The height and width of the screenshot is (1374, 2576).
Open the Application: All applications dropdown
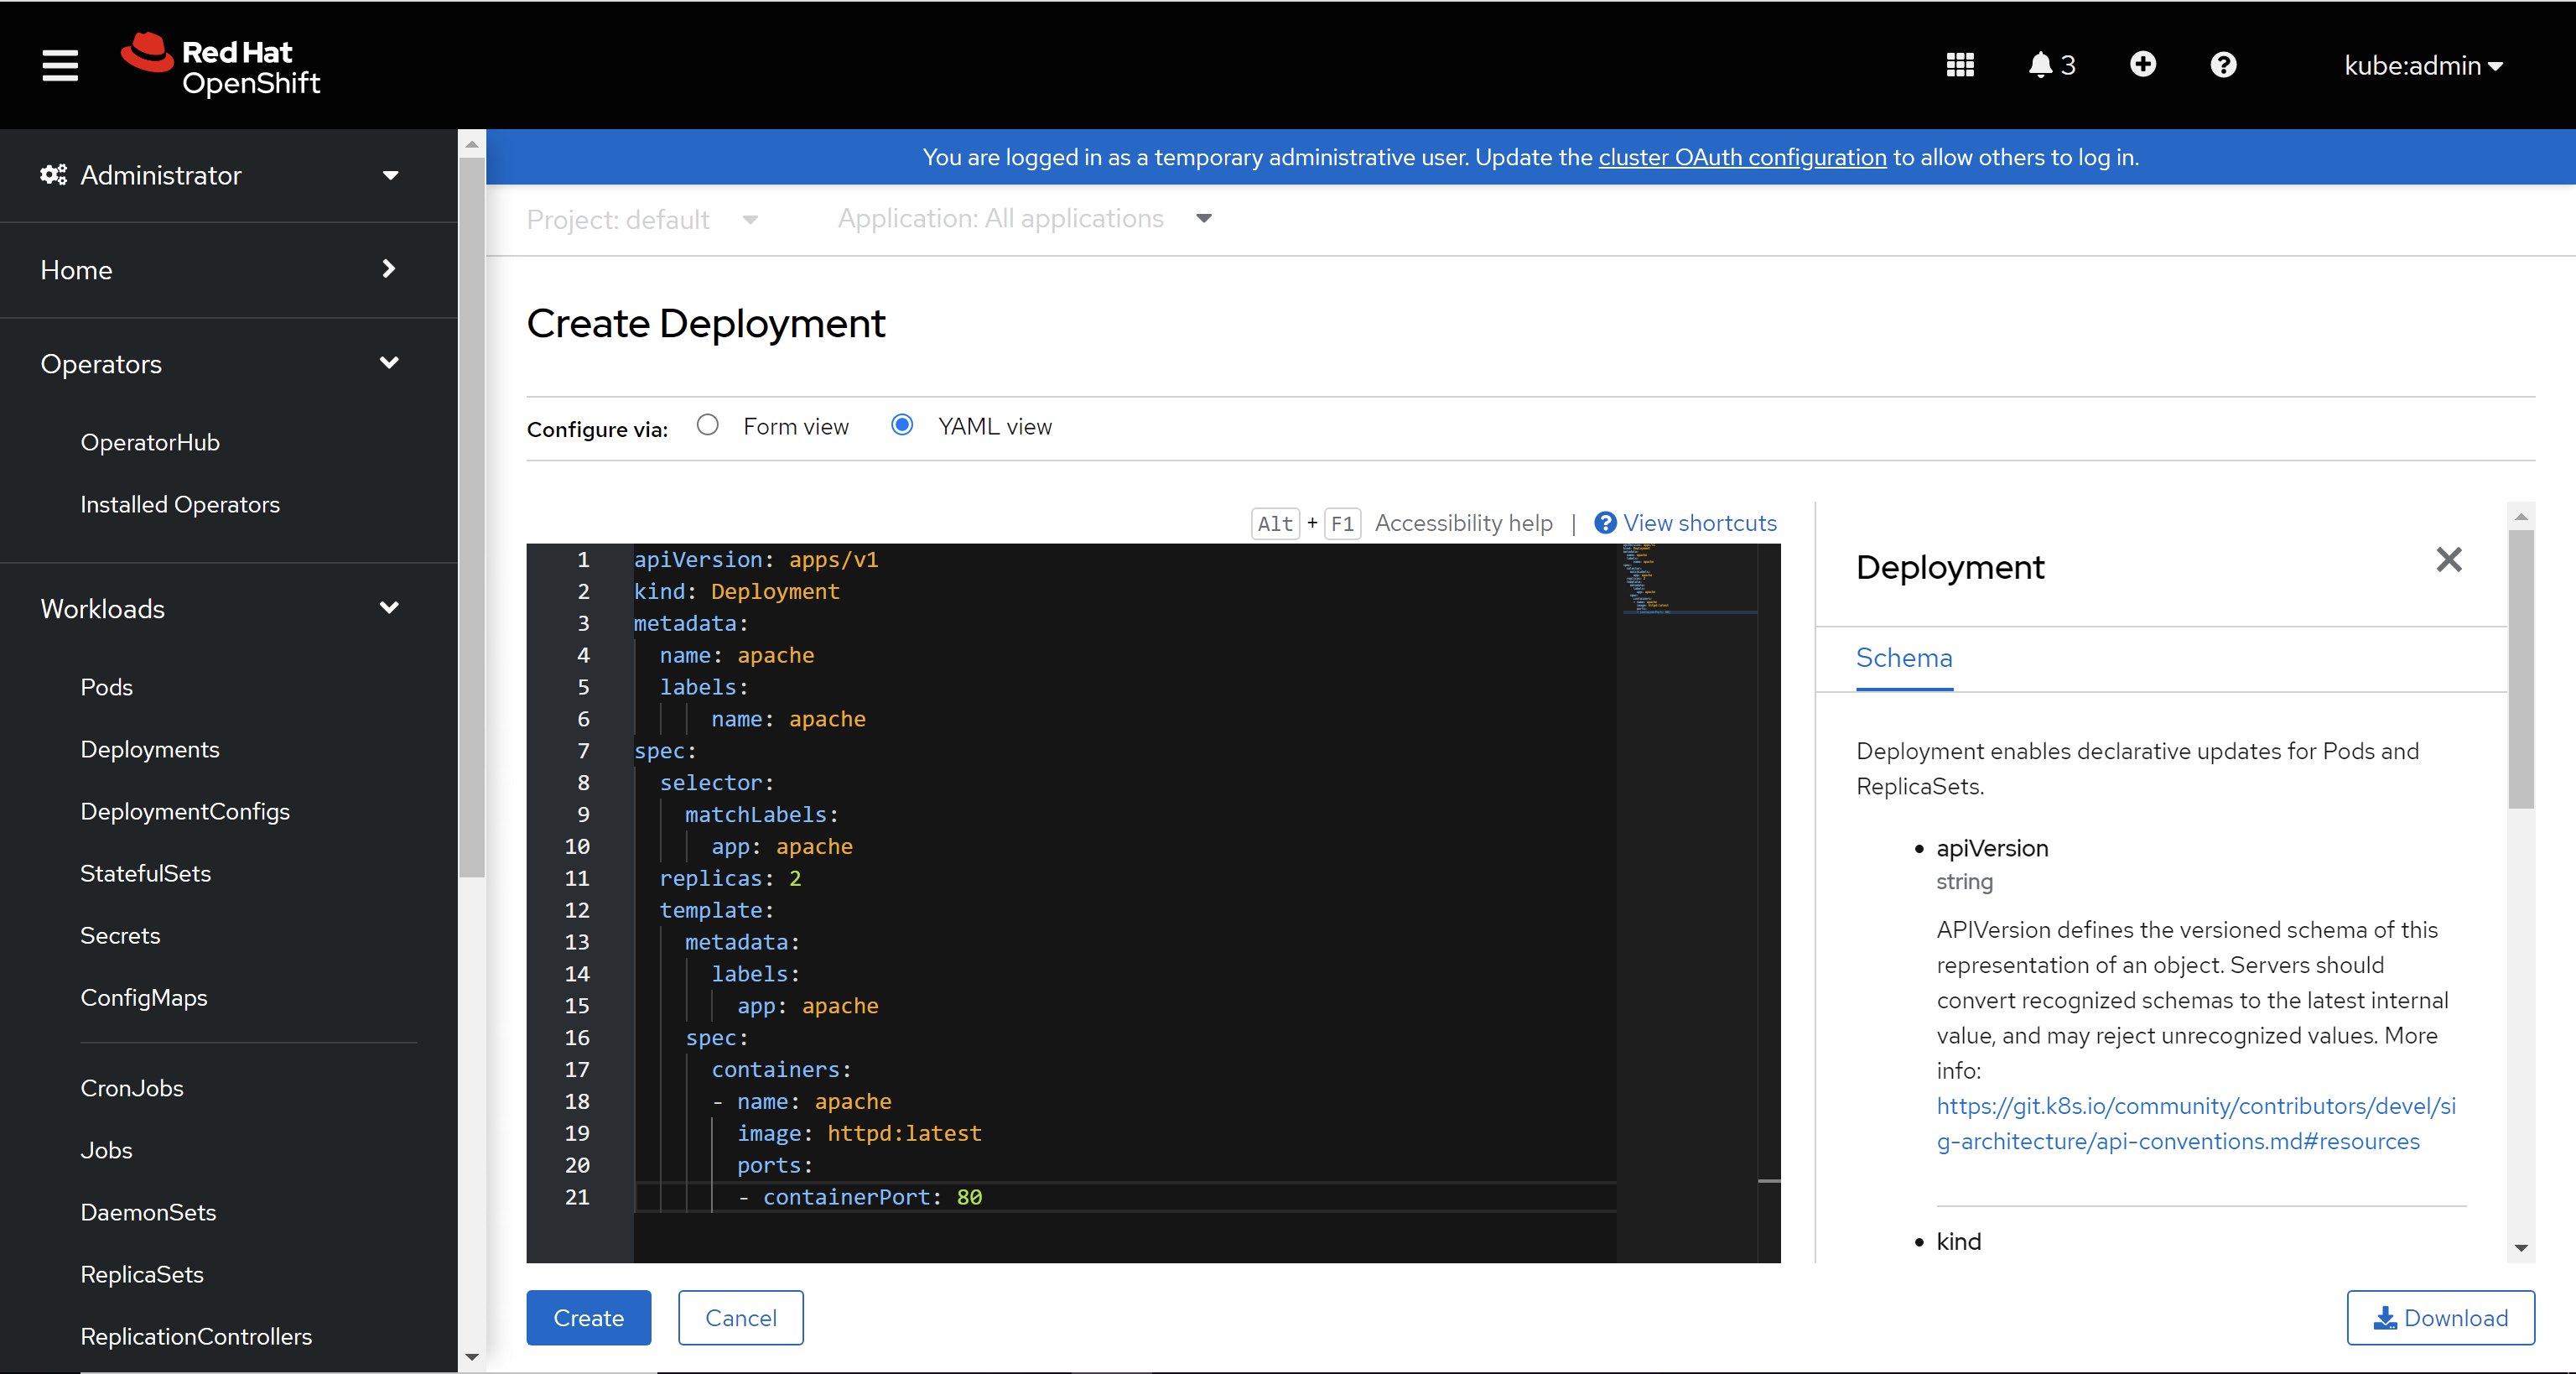[x=1025, y=218]
